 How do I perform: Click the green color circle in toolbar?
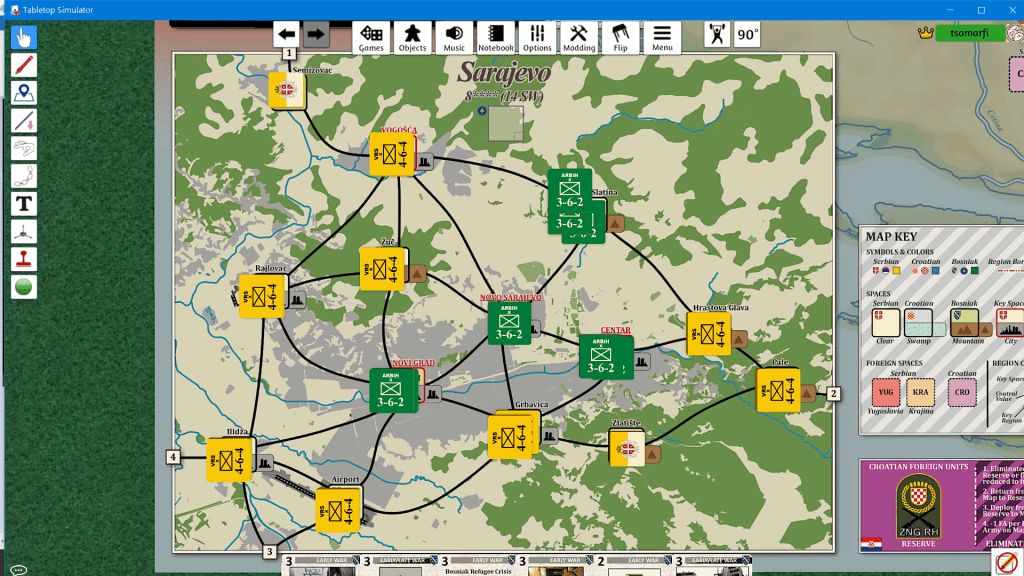click(x=24, y=287)
